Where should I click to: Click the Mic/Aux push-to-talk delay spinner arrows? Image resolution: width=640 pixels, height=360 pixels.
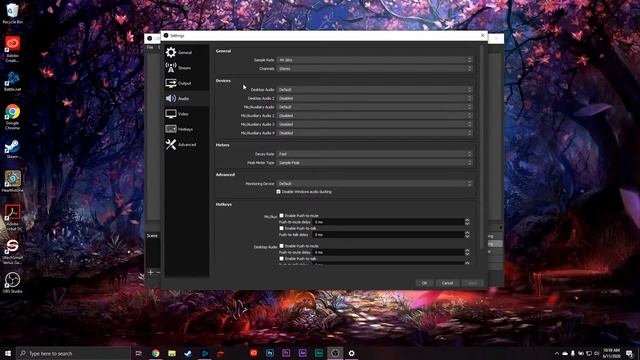point(467,235)
